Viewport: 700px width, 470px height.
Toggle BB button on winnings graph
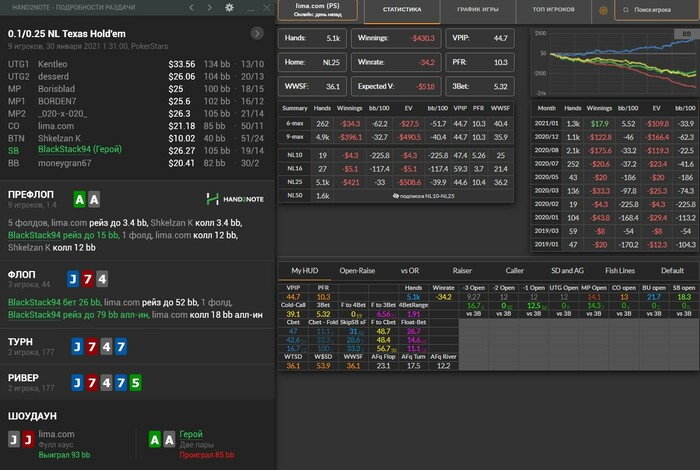[686, 34]
